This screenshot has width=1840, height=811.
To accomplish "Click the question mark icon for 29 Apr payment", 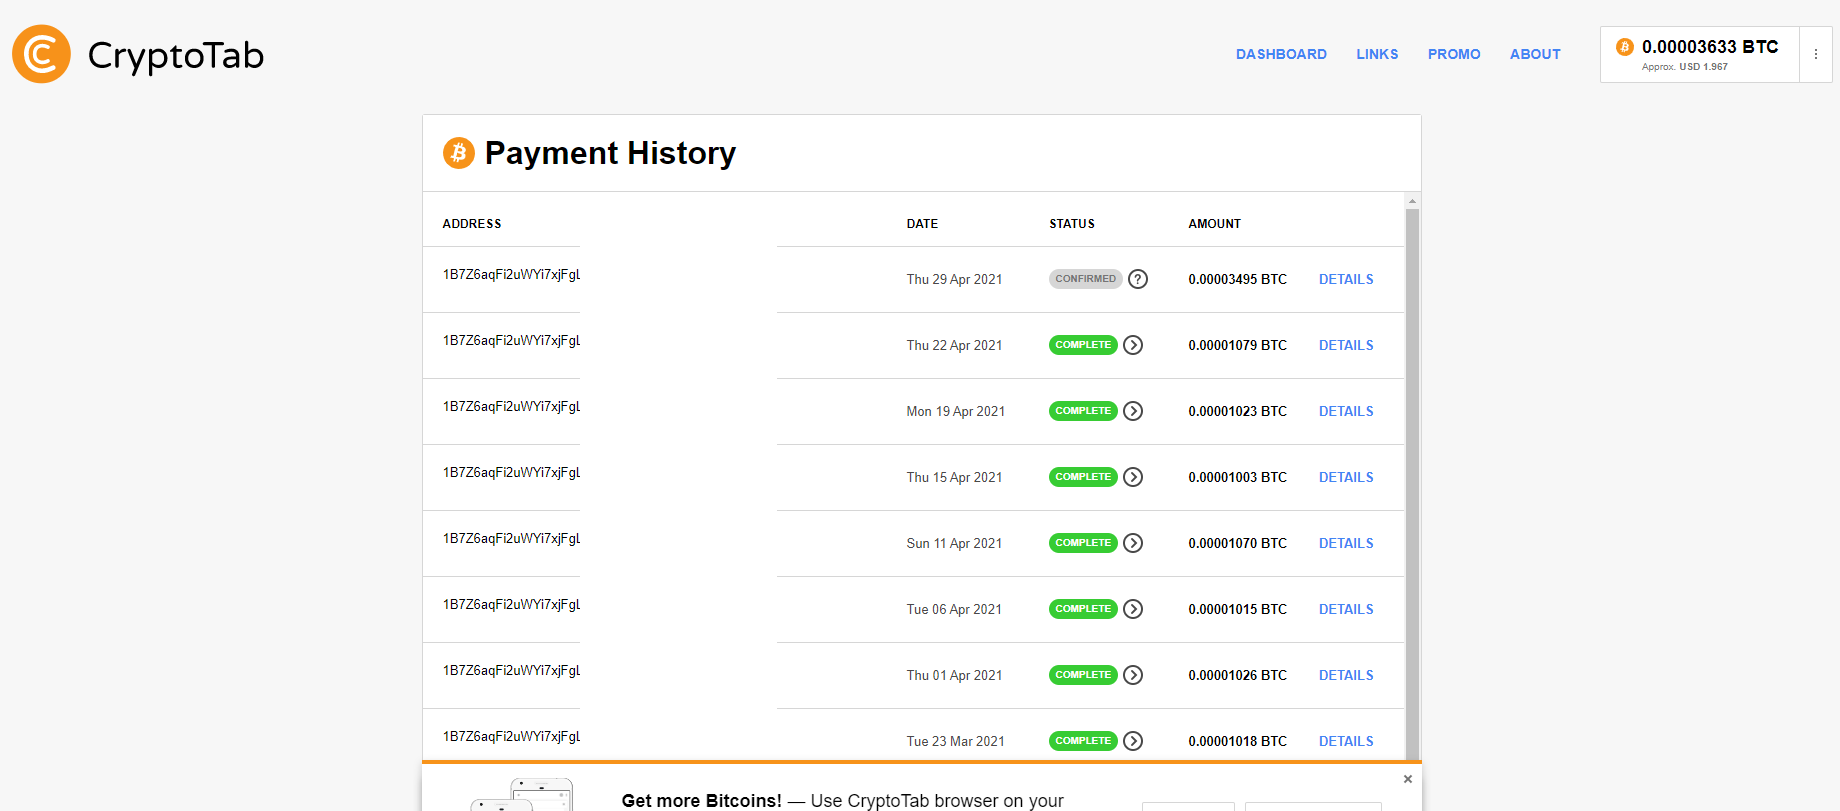I will point(1138,279).
